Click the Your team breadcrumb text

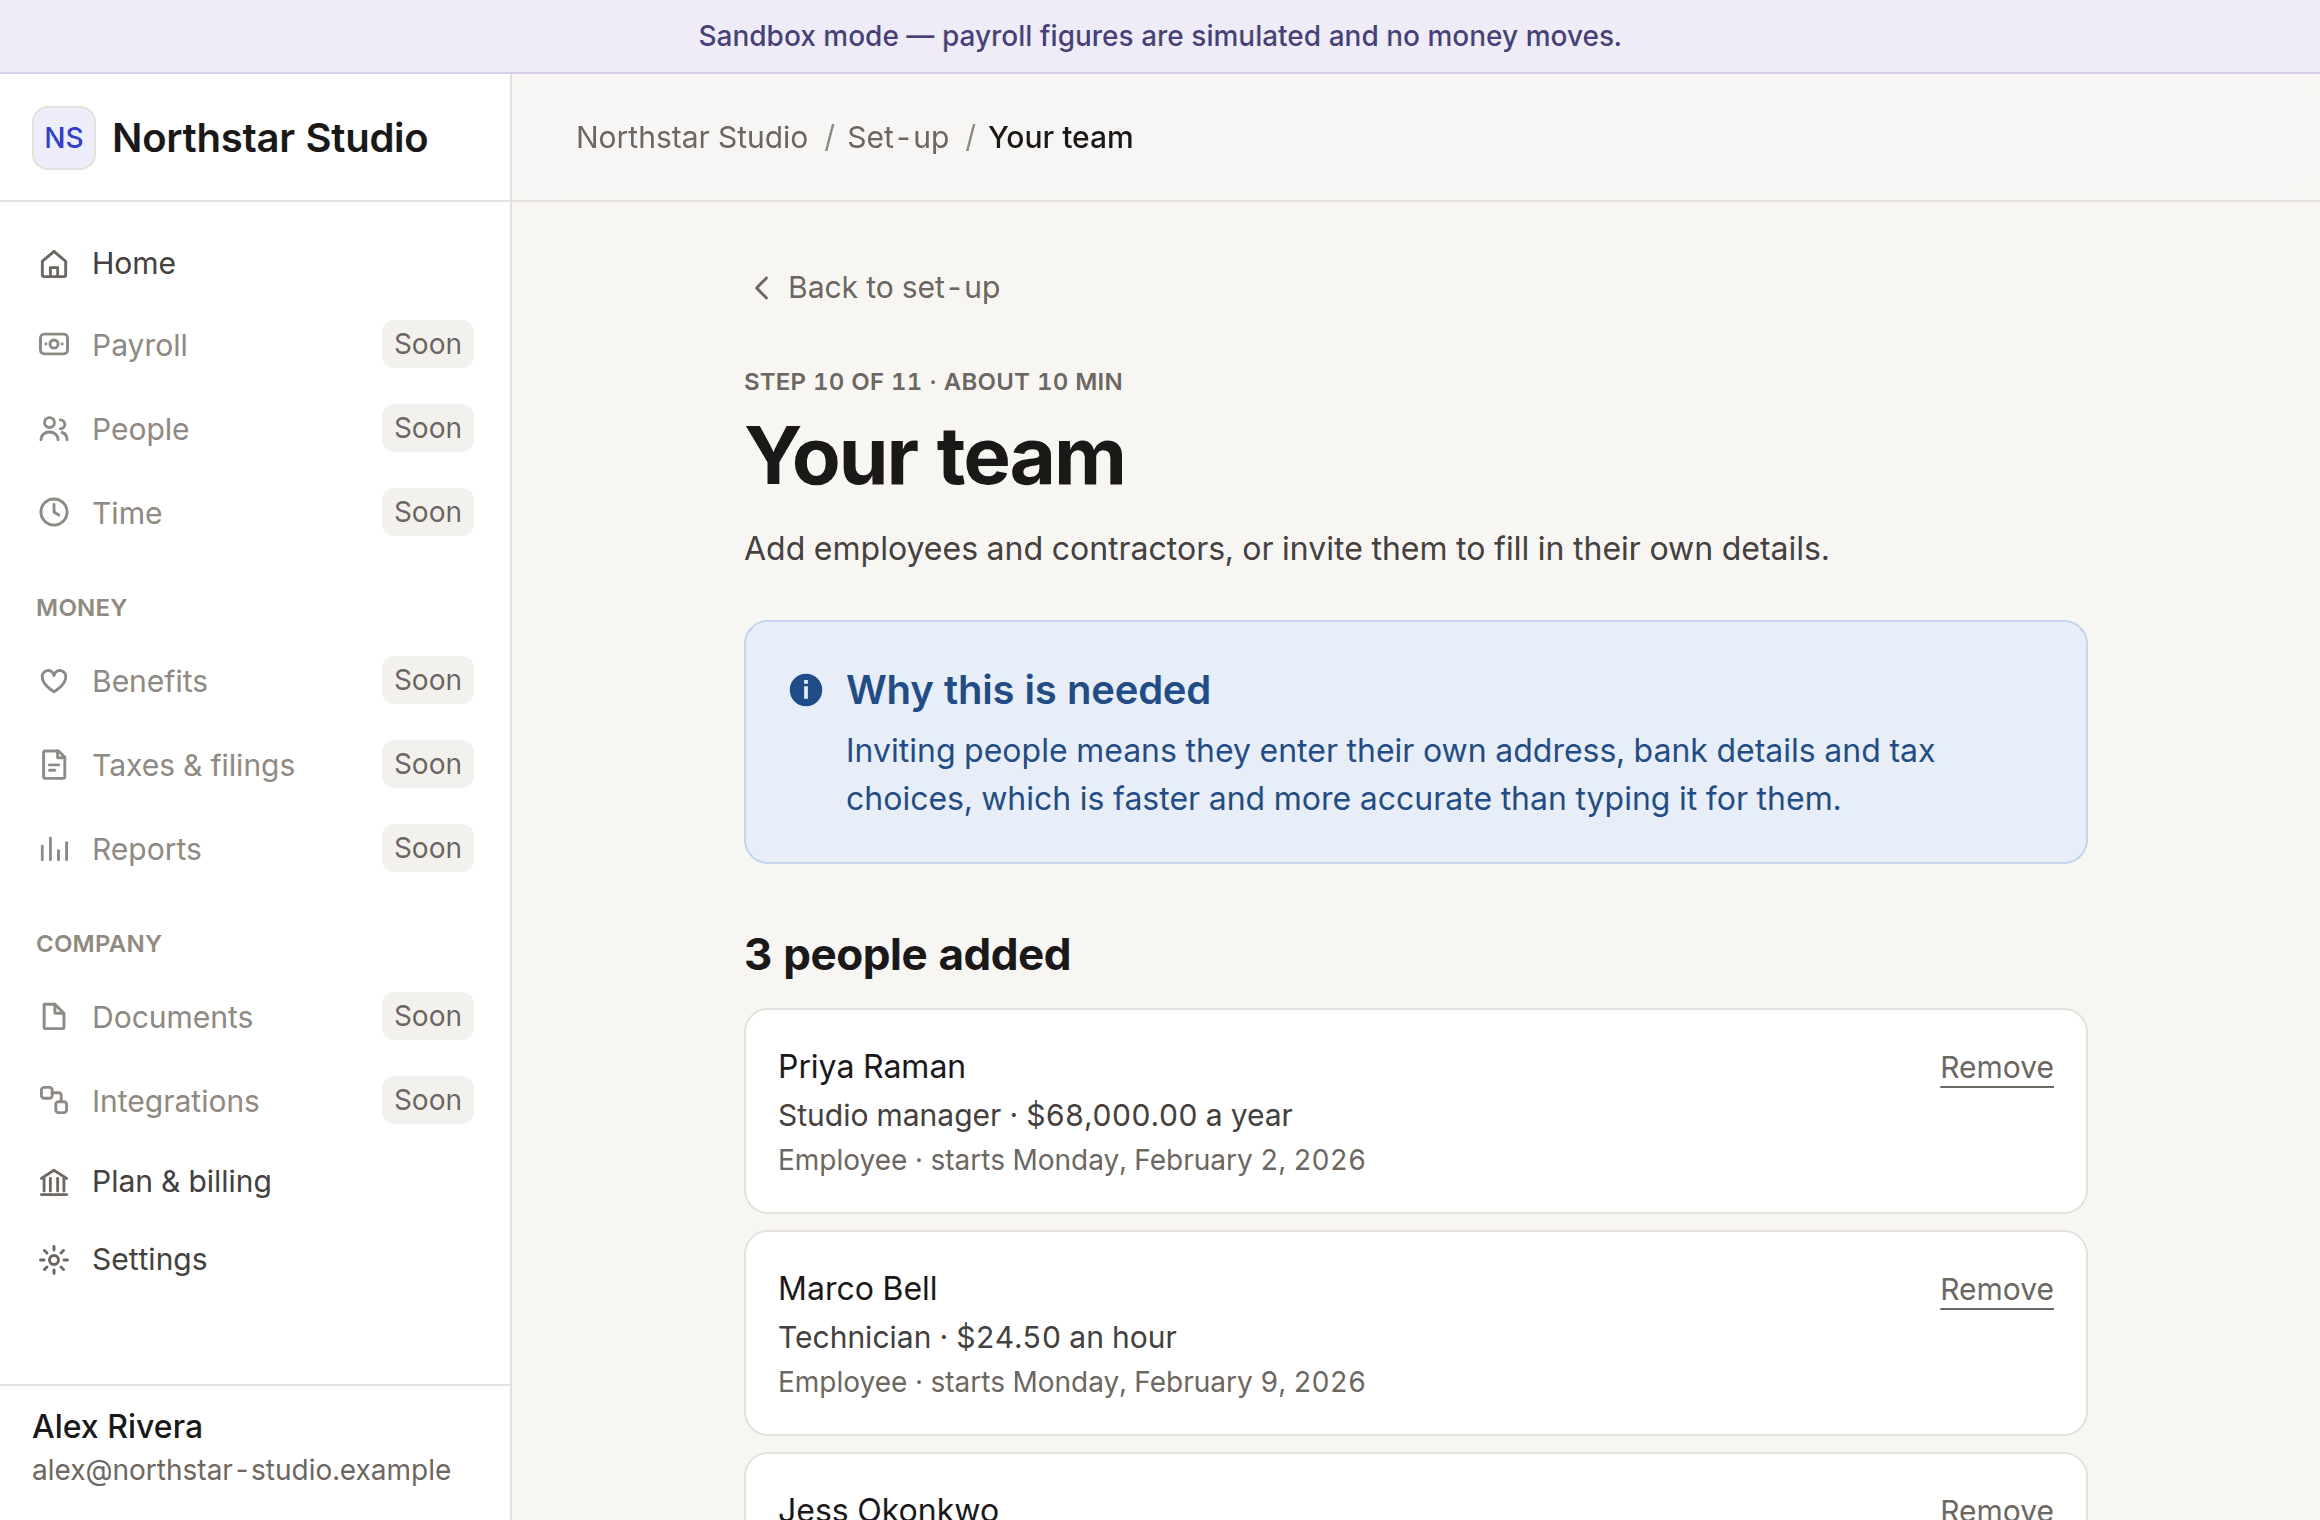(x=1061, y=138)
